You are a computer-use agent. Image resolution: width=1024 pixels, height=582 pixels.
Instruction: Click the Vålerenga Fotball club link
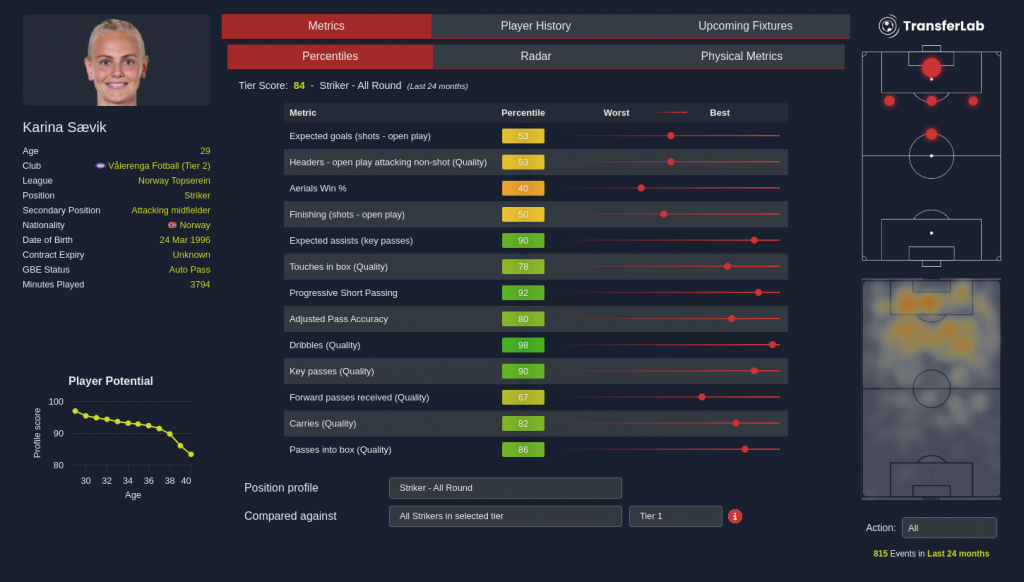coord(158,165)
